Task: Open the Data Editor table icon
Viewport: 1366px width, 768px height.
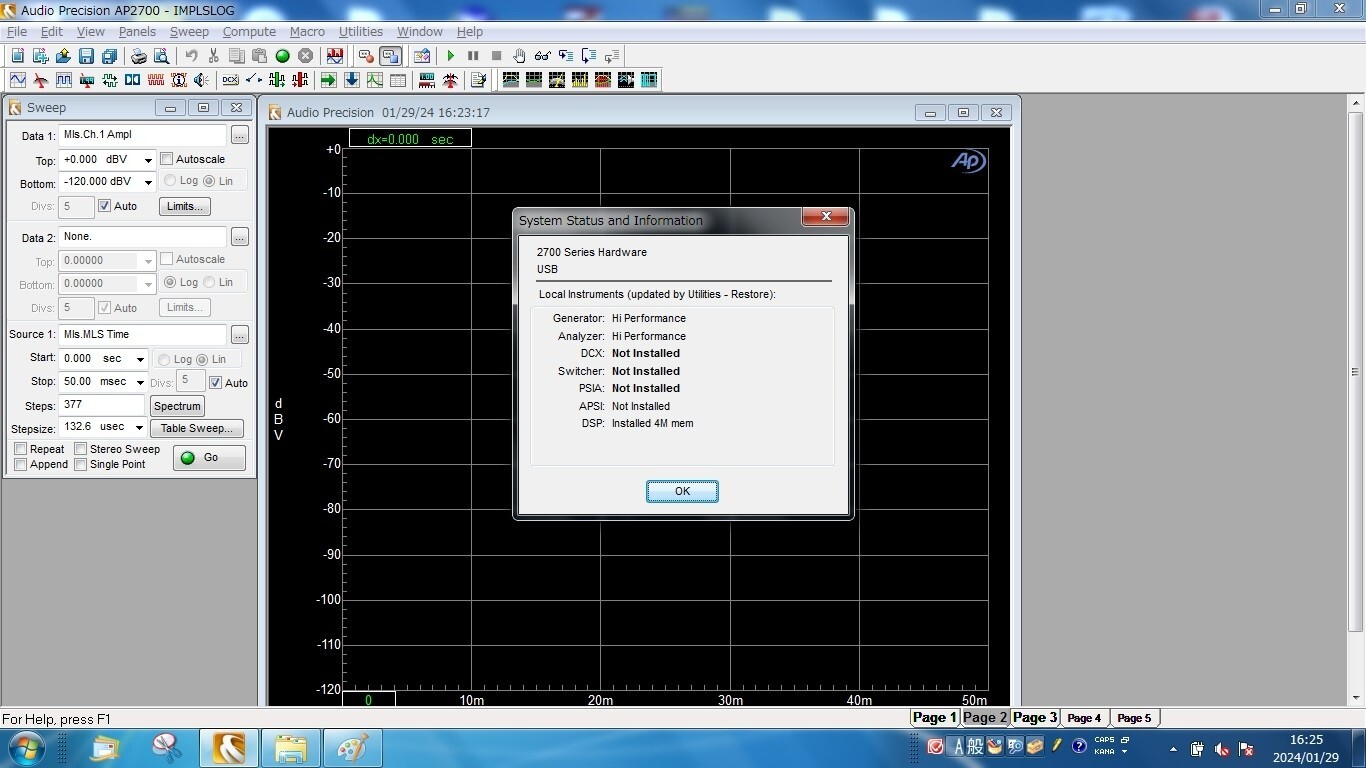Action: point(396,80)
